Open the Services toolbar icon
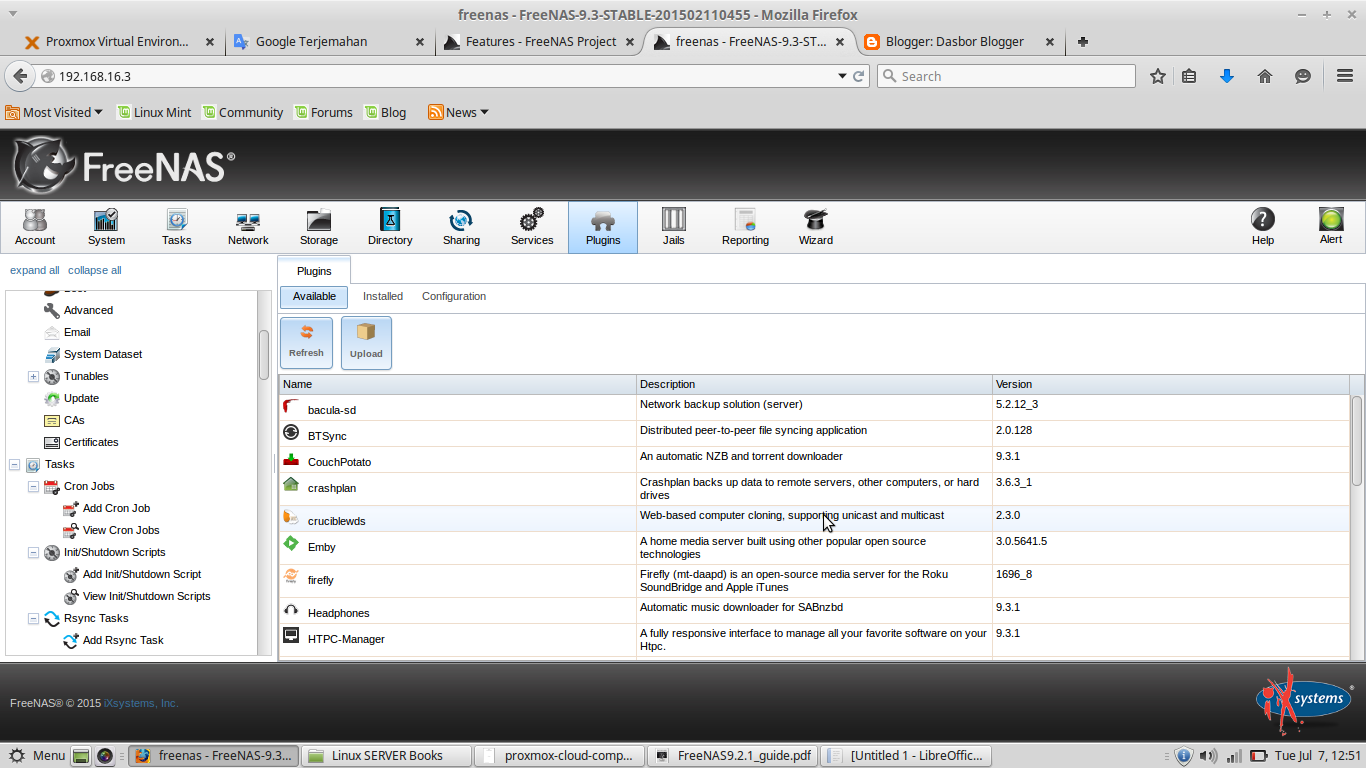Viewport: 1366px width, 768px height. [532, 227]
